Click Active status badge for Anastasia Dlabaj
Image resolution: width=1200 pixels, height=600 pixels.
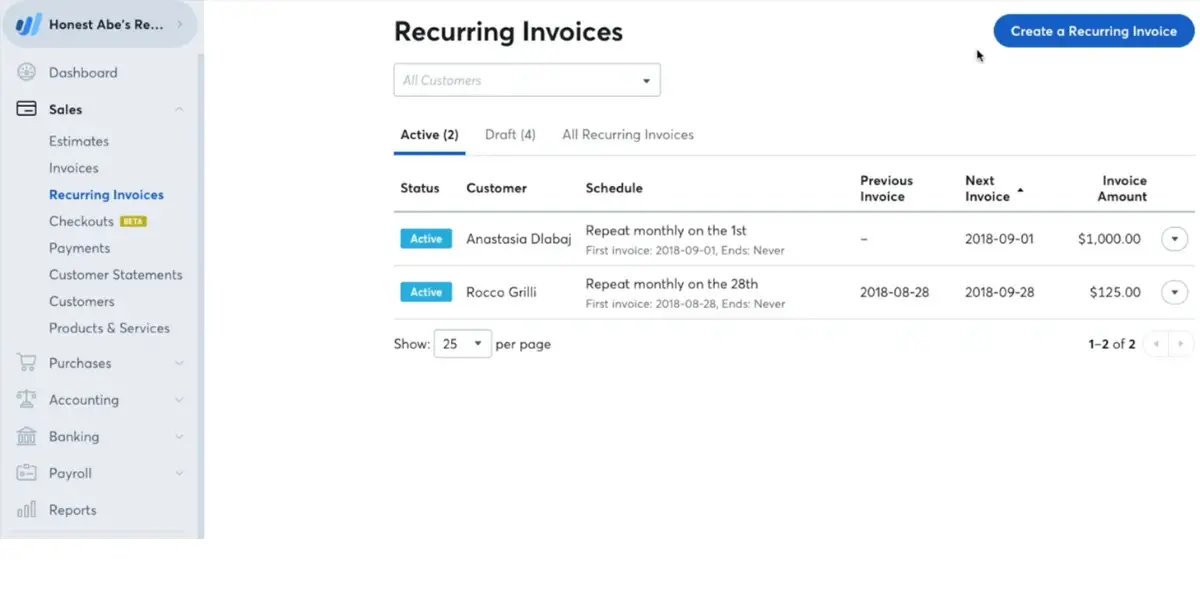pos(426,239)
